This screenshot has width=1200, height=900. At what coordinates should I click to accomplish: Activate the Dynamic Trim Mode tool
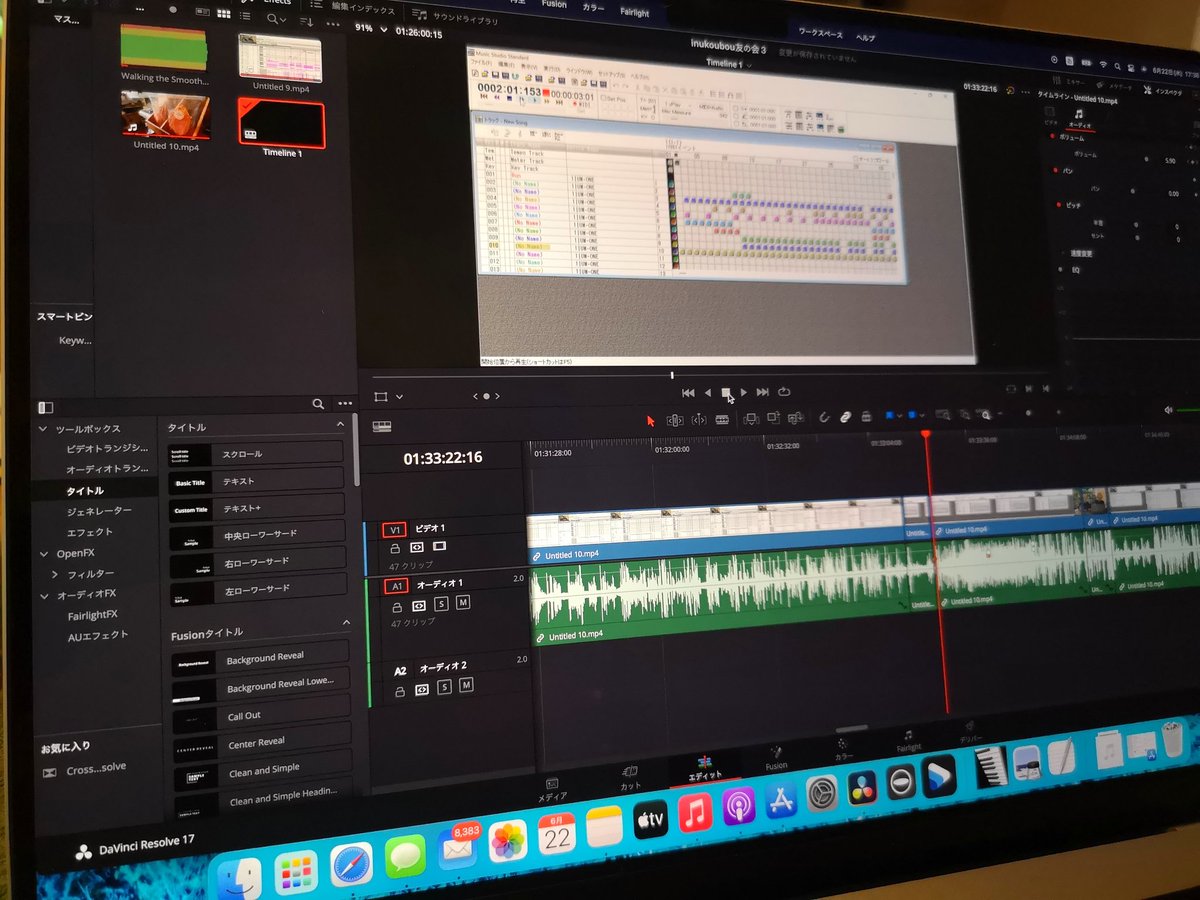699,420
